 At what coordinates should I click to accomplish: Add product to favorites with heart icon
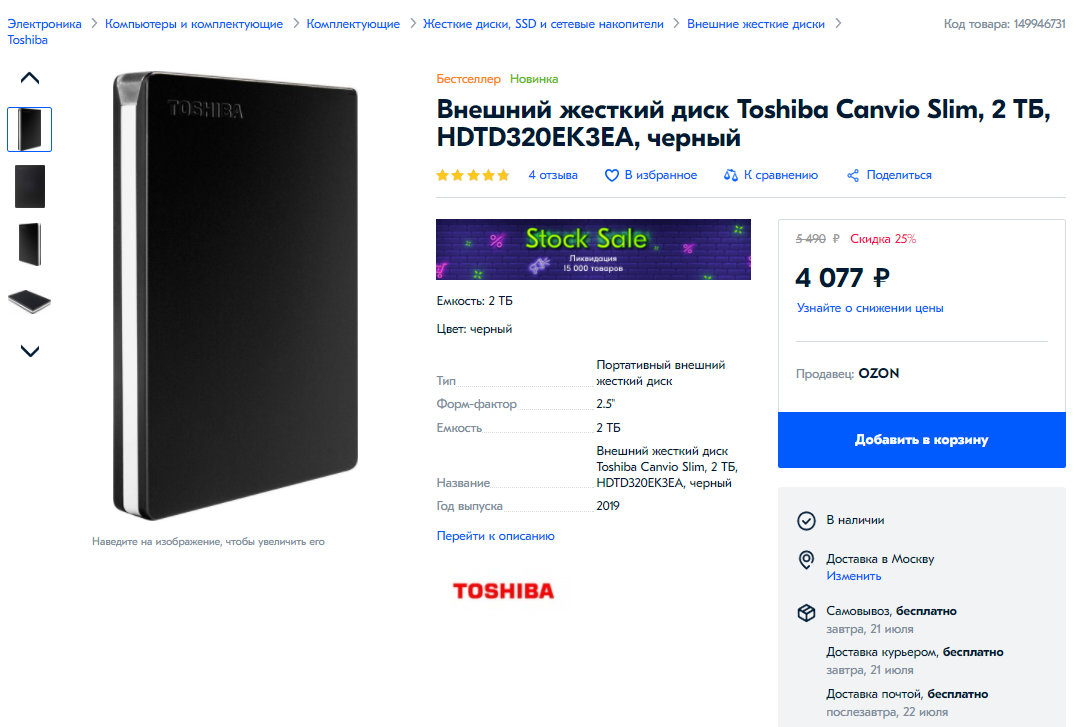[611, 175]
